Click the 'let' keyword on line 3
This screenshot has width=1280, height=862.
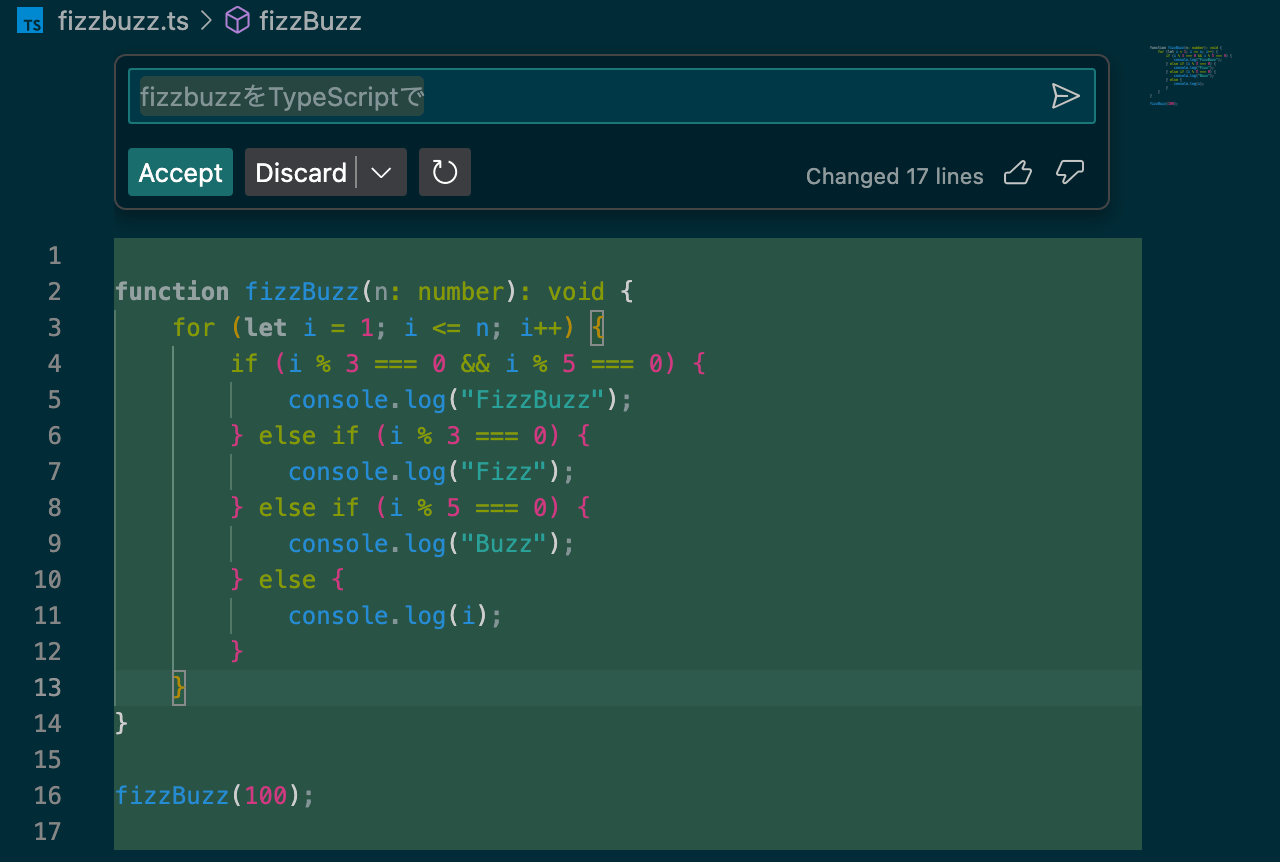(266, 328)
